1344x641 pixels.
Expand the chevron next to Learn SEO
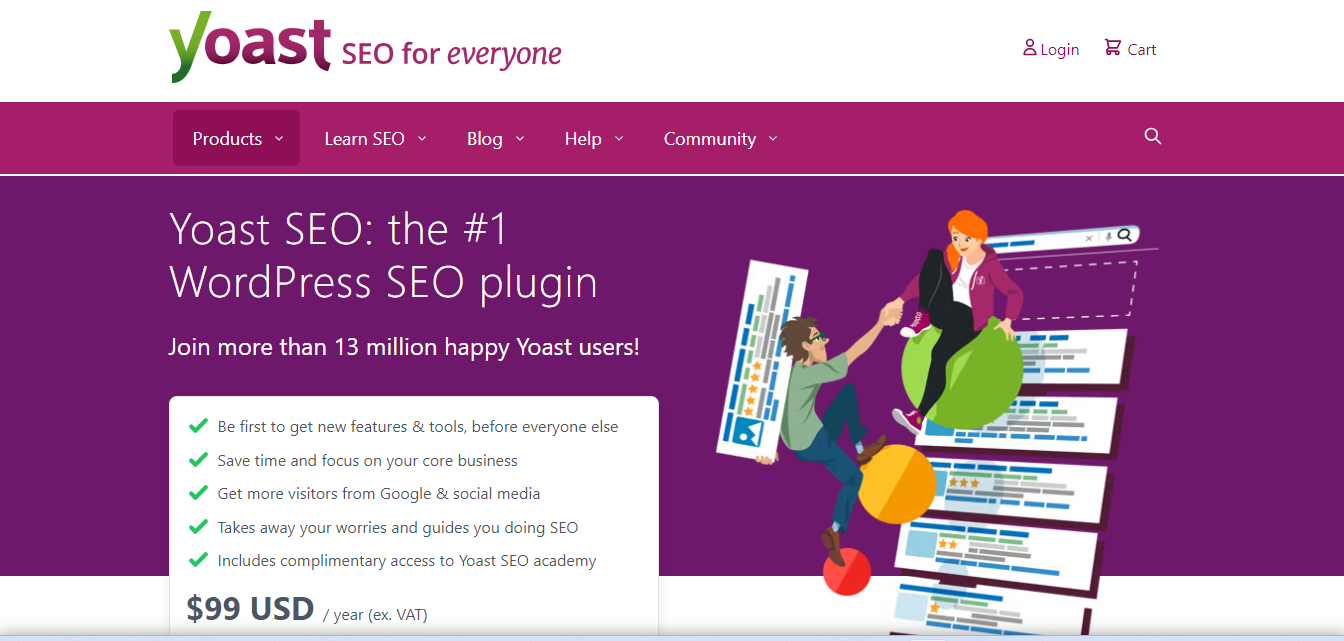pos(422,139)
